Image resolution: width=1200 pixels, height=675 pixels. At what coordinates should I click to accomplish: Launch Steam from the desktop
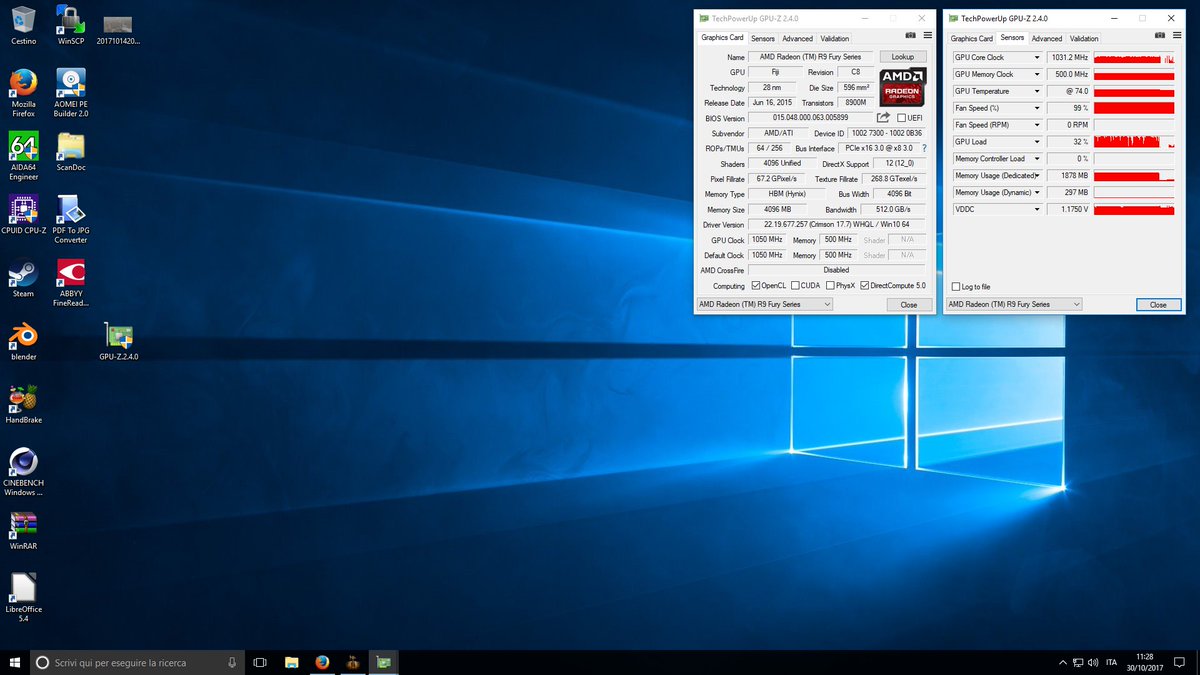[23, 279]
